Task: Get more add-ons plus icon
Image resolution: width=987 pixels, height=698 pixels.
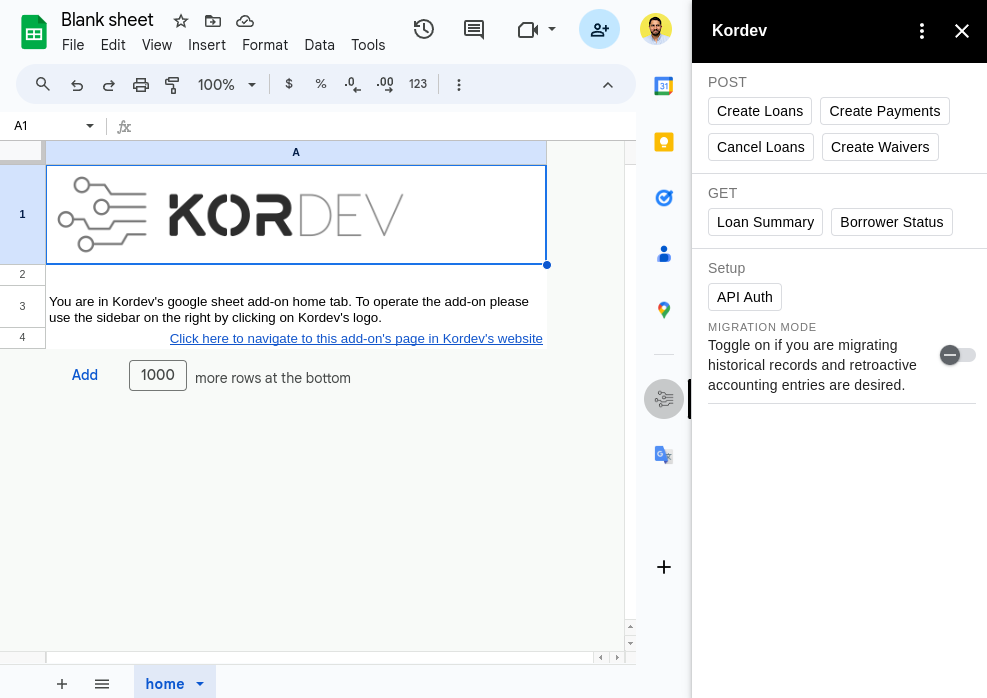Action: click(663, 567)
